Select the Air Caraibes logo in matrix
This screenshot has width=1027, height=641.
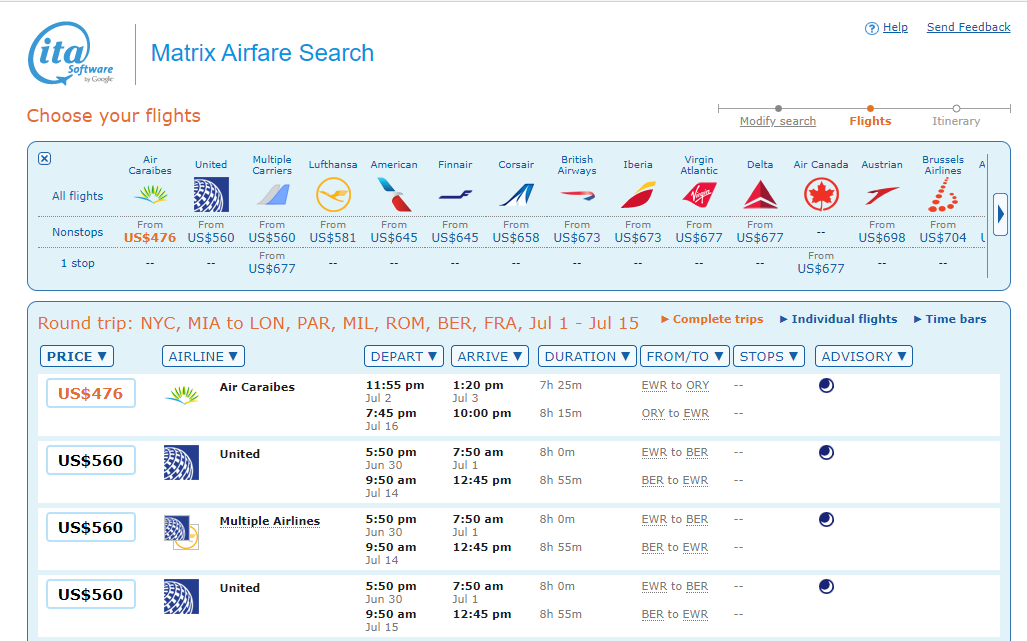150,194
